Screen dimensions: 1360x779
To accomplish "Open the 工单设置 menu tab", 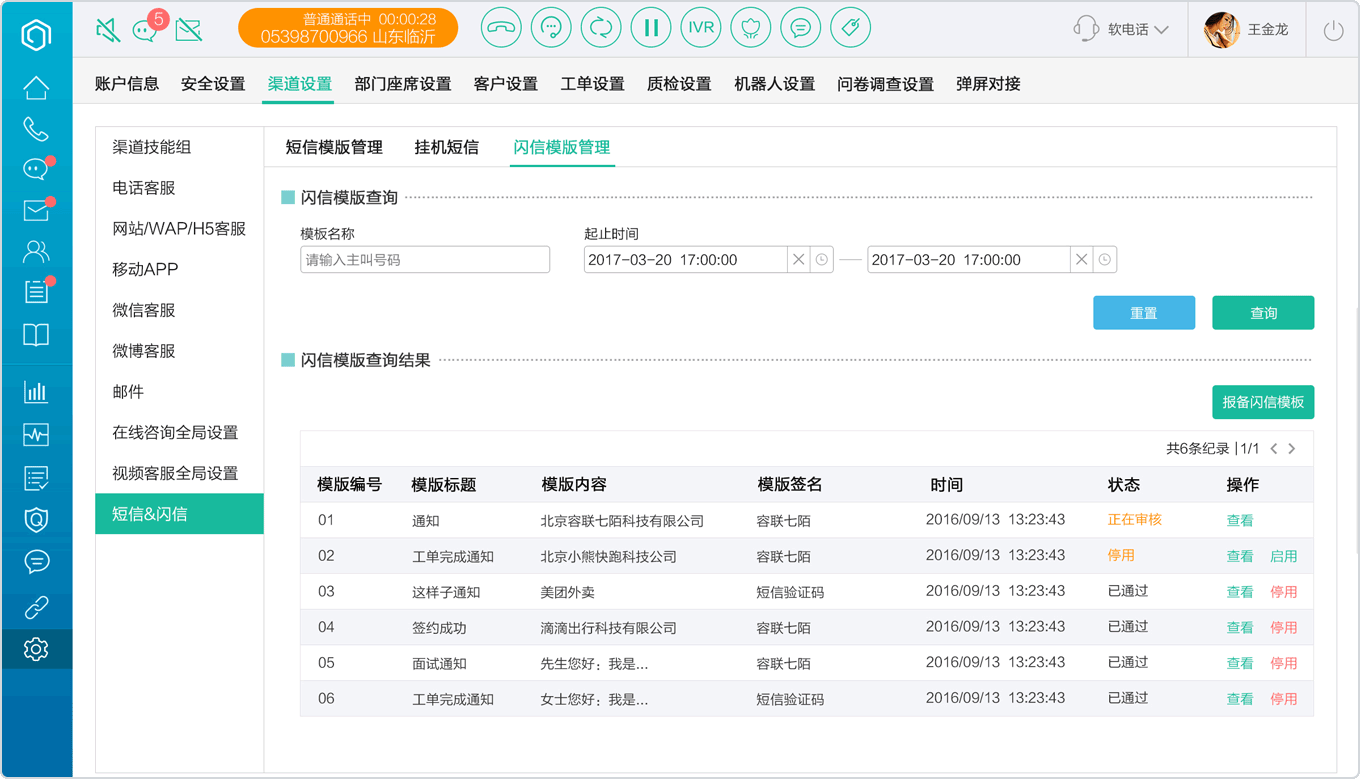I will pos(592,84).
